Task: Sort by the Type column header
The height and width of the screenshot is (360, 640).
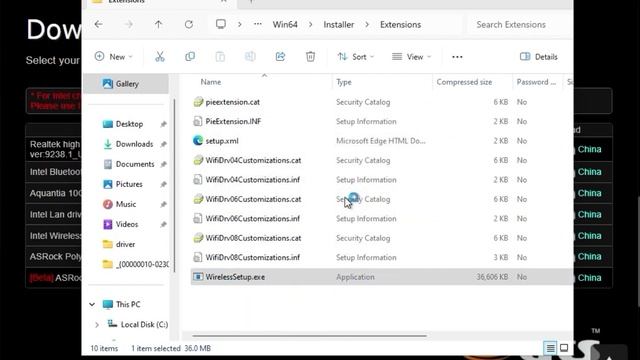Action: click(344, 82)
